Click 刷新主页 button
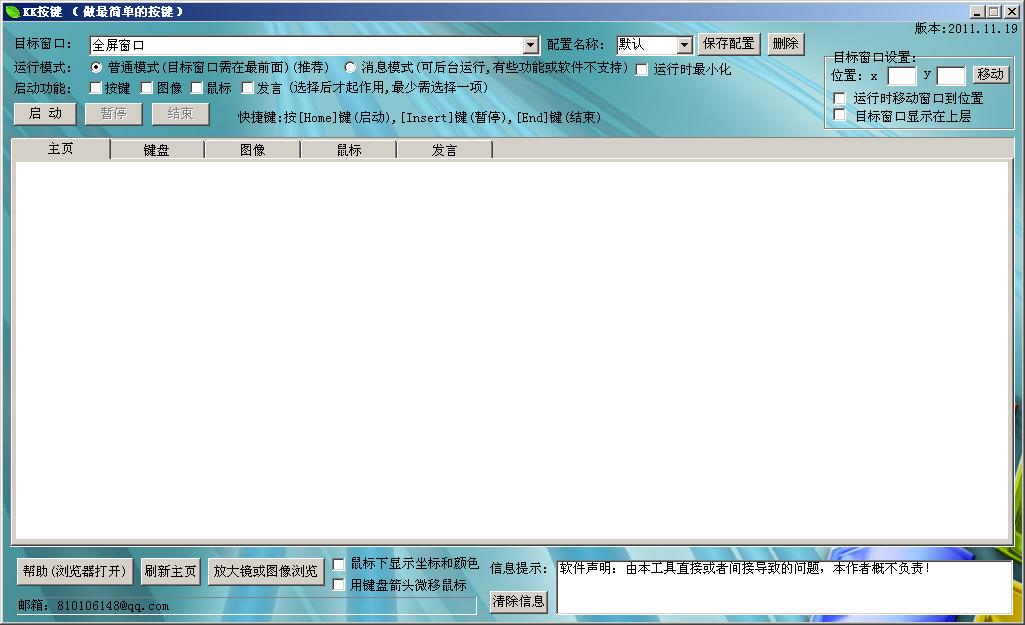 pos(171,571)
